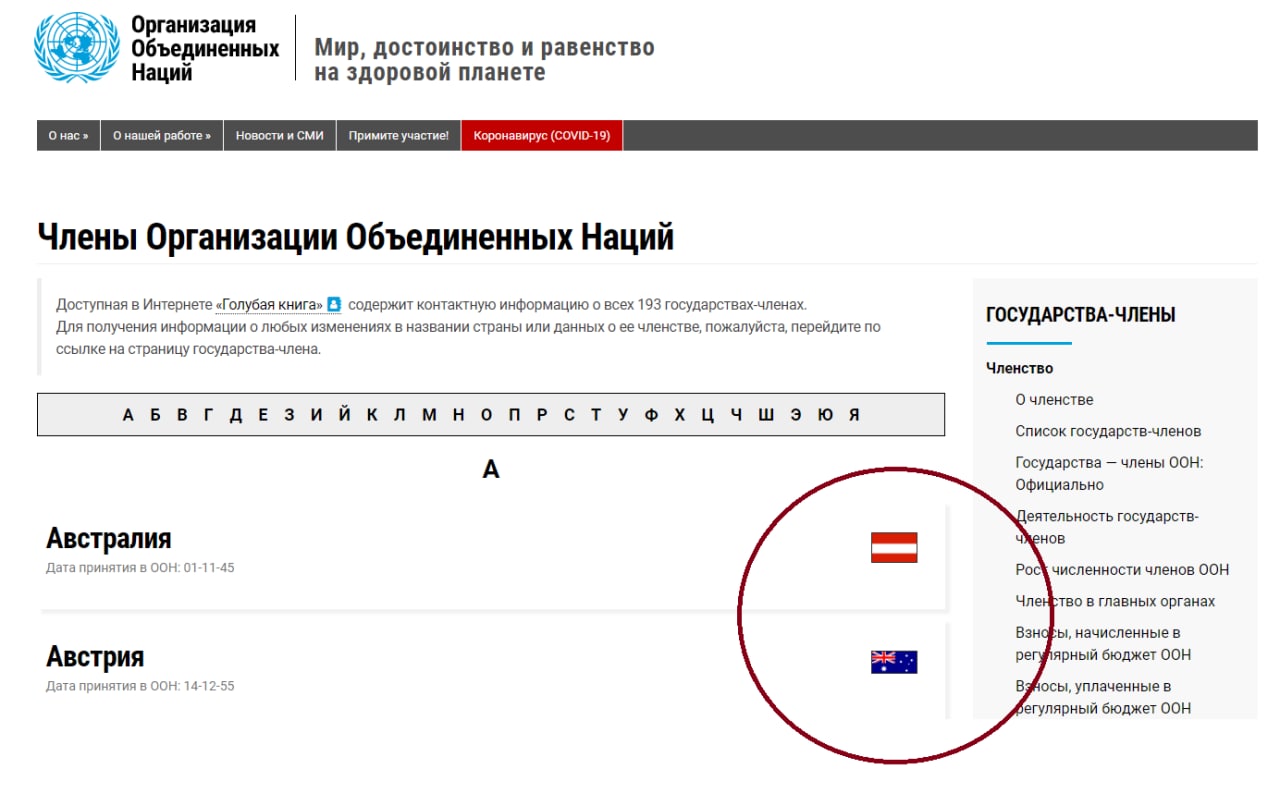
Task: Go to «Новости и СМИ»
Action: (x=280, y=136)
